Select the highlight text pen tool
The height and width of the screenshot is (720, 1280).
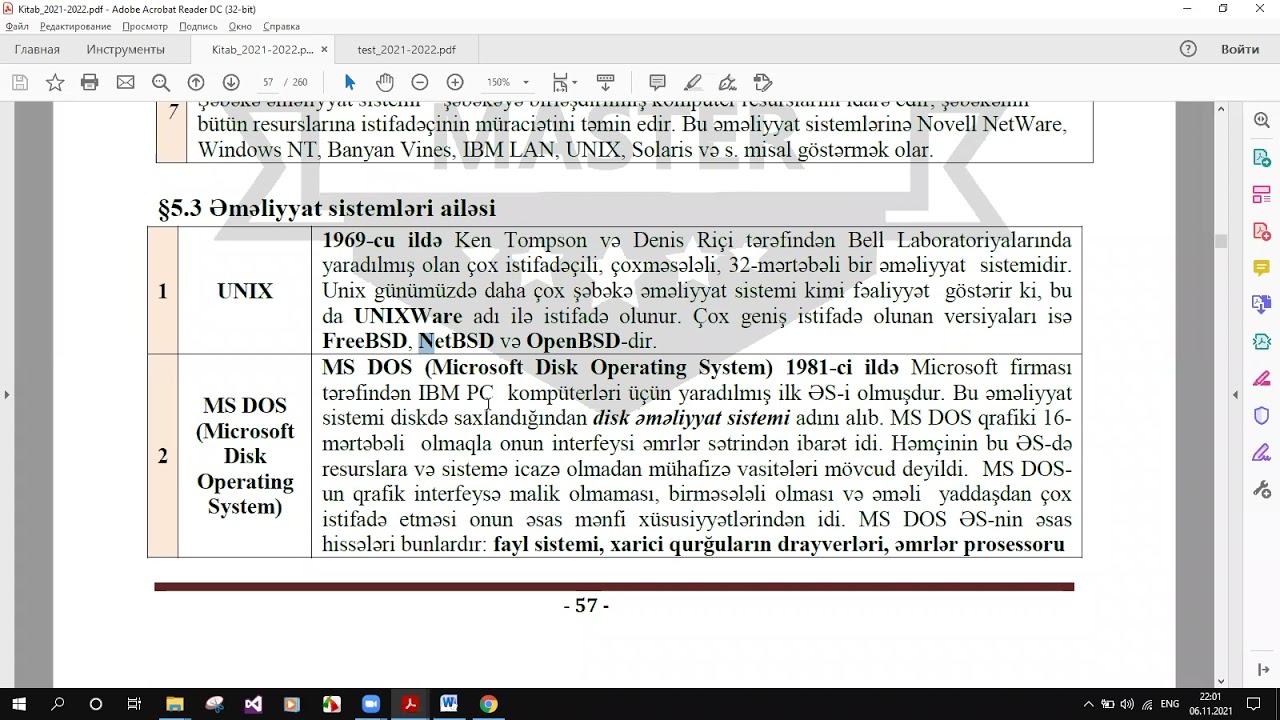click(692, 82)
